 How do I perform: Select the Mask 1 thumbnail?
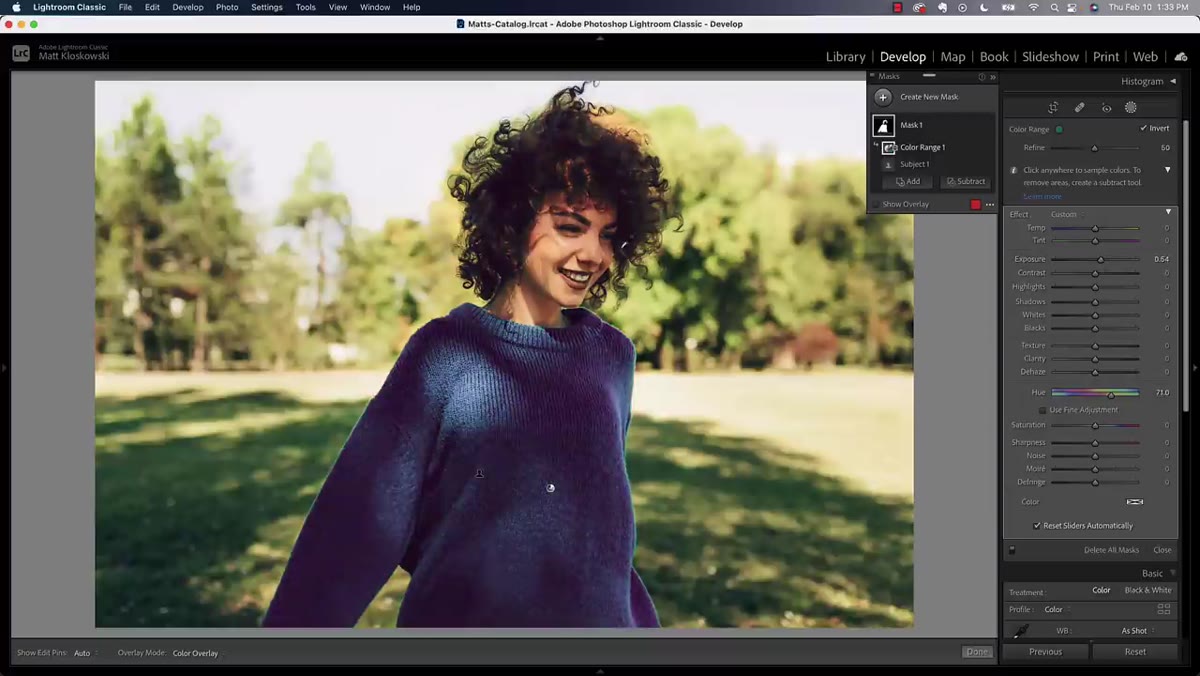tap(883, 125)
